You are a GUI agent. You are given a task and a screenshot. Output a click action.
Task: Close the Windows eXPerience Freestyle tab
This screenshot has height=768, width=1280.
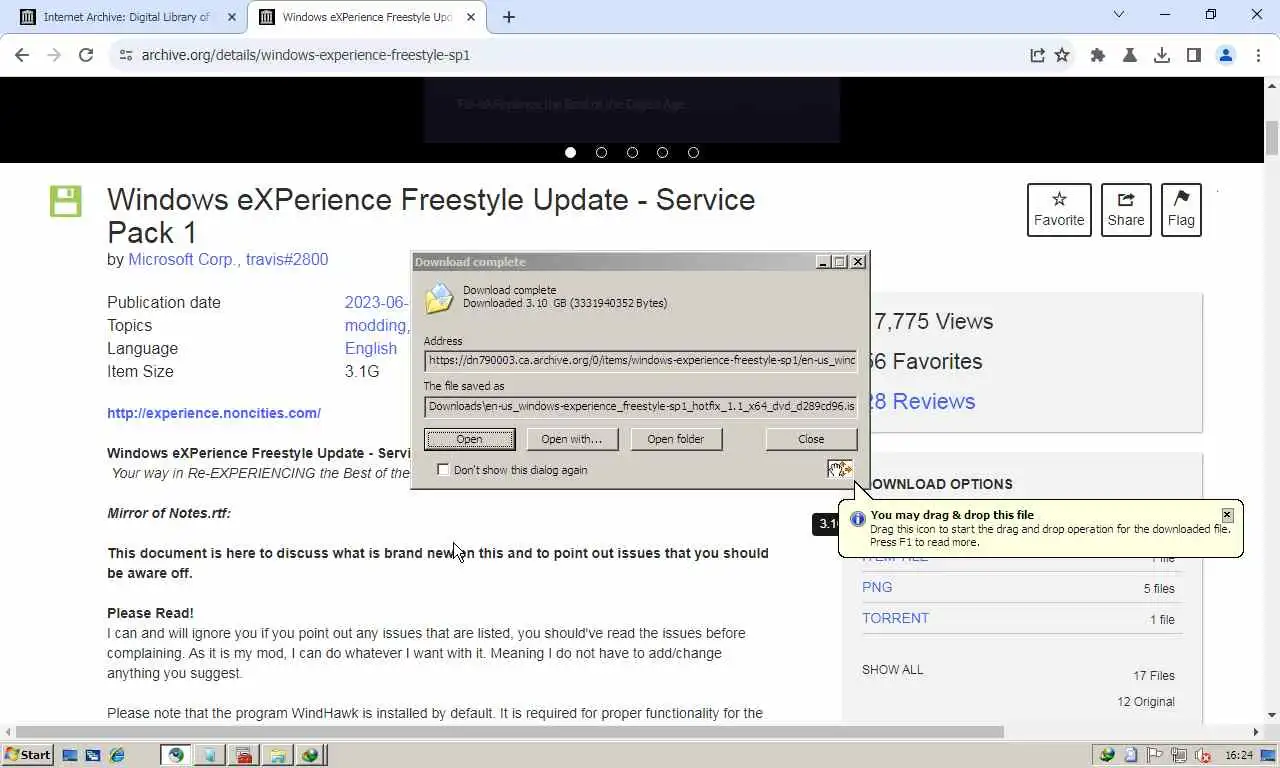tap(471, 17)
